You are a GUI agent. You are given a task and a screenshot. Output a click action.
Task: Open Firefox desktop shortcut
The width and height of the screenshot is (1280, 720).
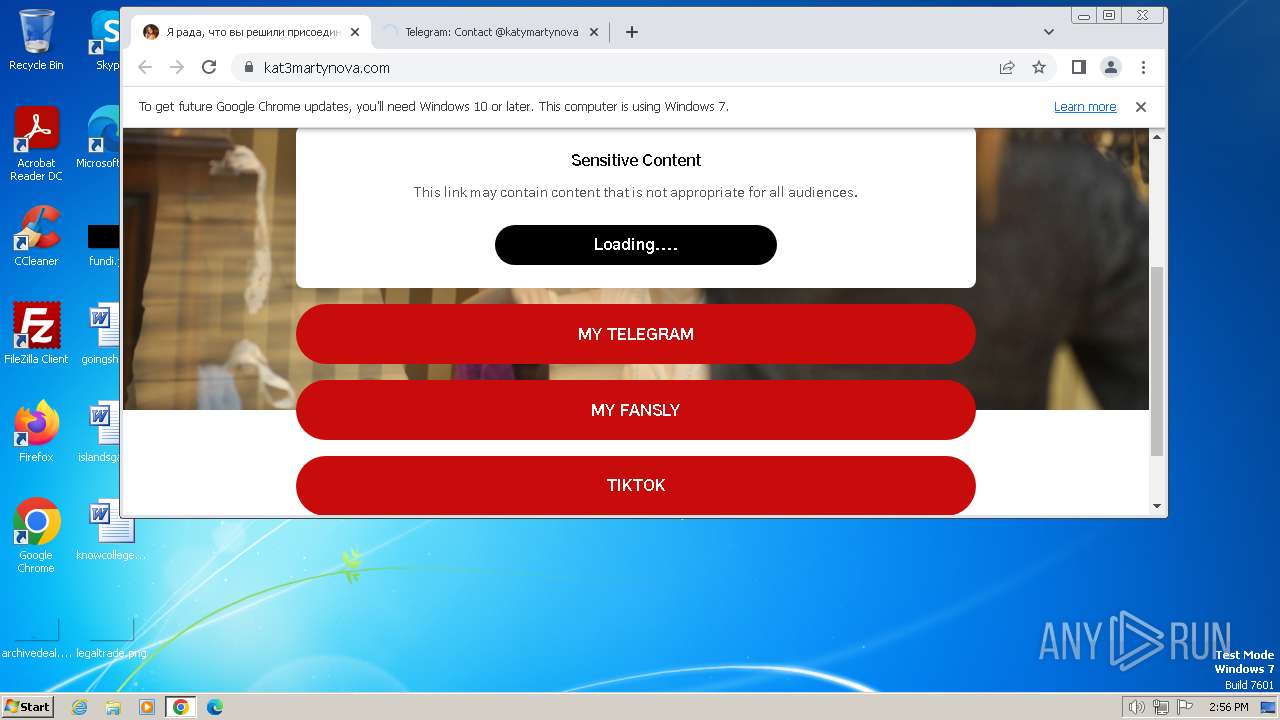pos(36,432)
